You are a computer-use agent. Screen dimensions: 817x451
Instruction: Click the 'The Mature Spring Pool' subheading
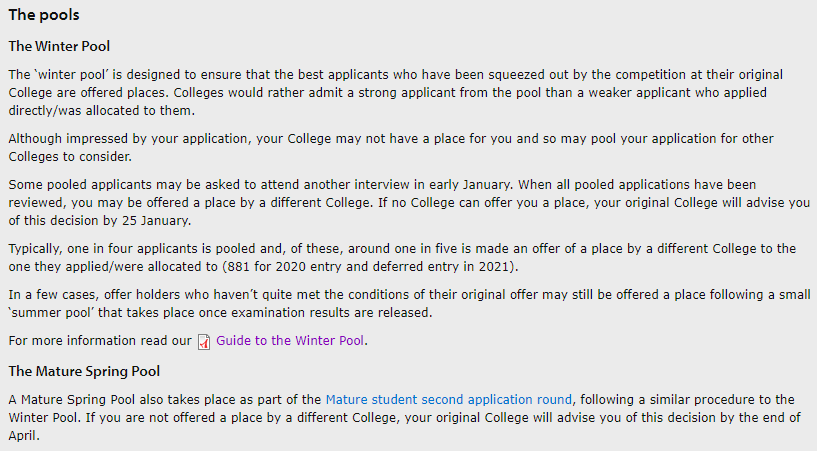click(84, 371)
